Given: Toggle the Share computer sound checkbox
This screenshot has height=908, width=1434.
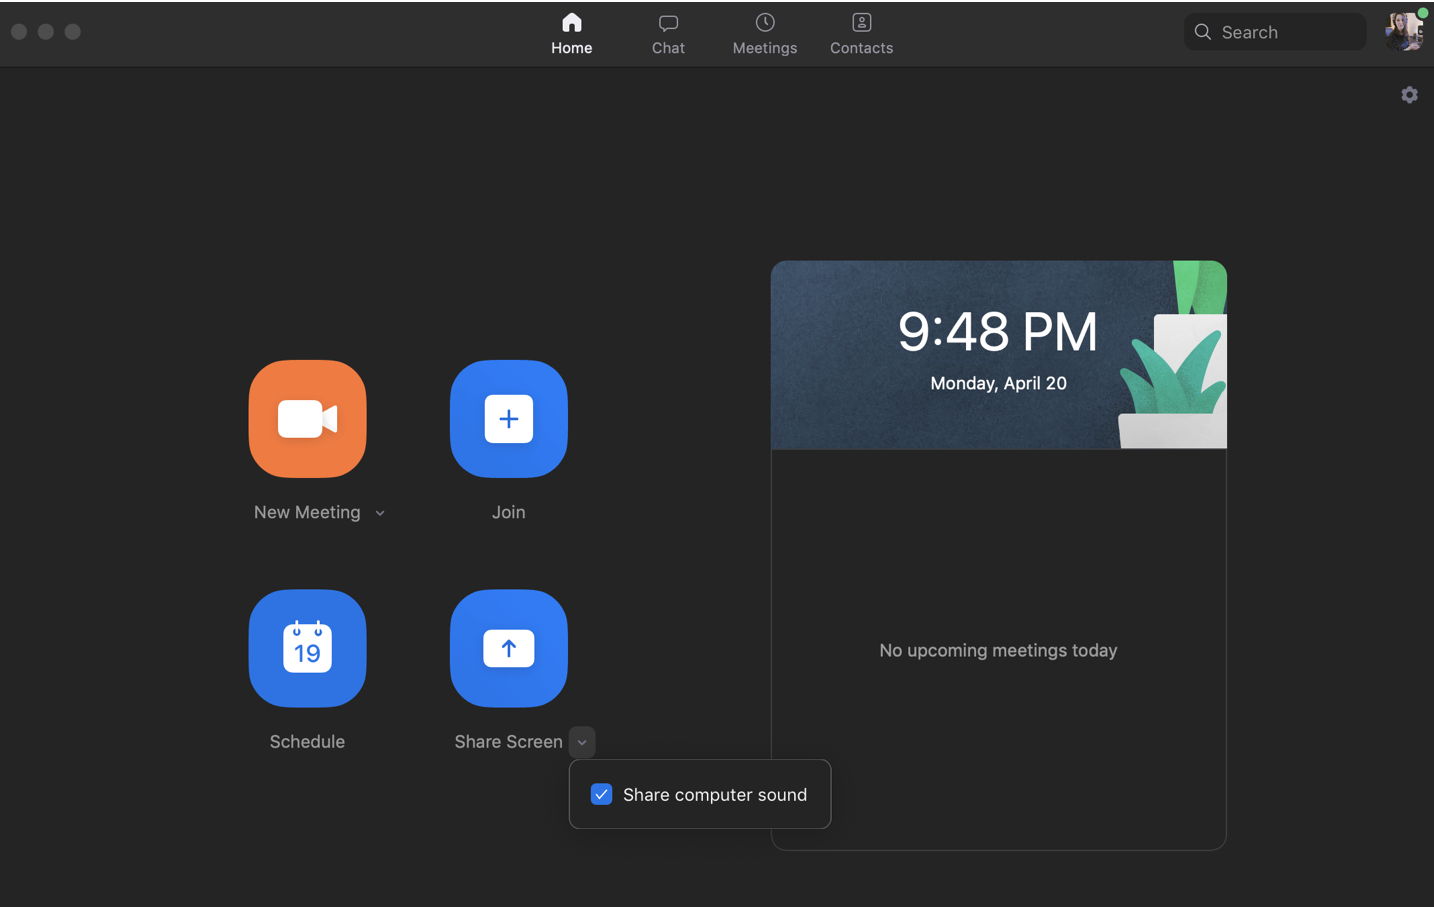Looking at the screenshot, I should click(601, 794).
